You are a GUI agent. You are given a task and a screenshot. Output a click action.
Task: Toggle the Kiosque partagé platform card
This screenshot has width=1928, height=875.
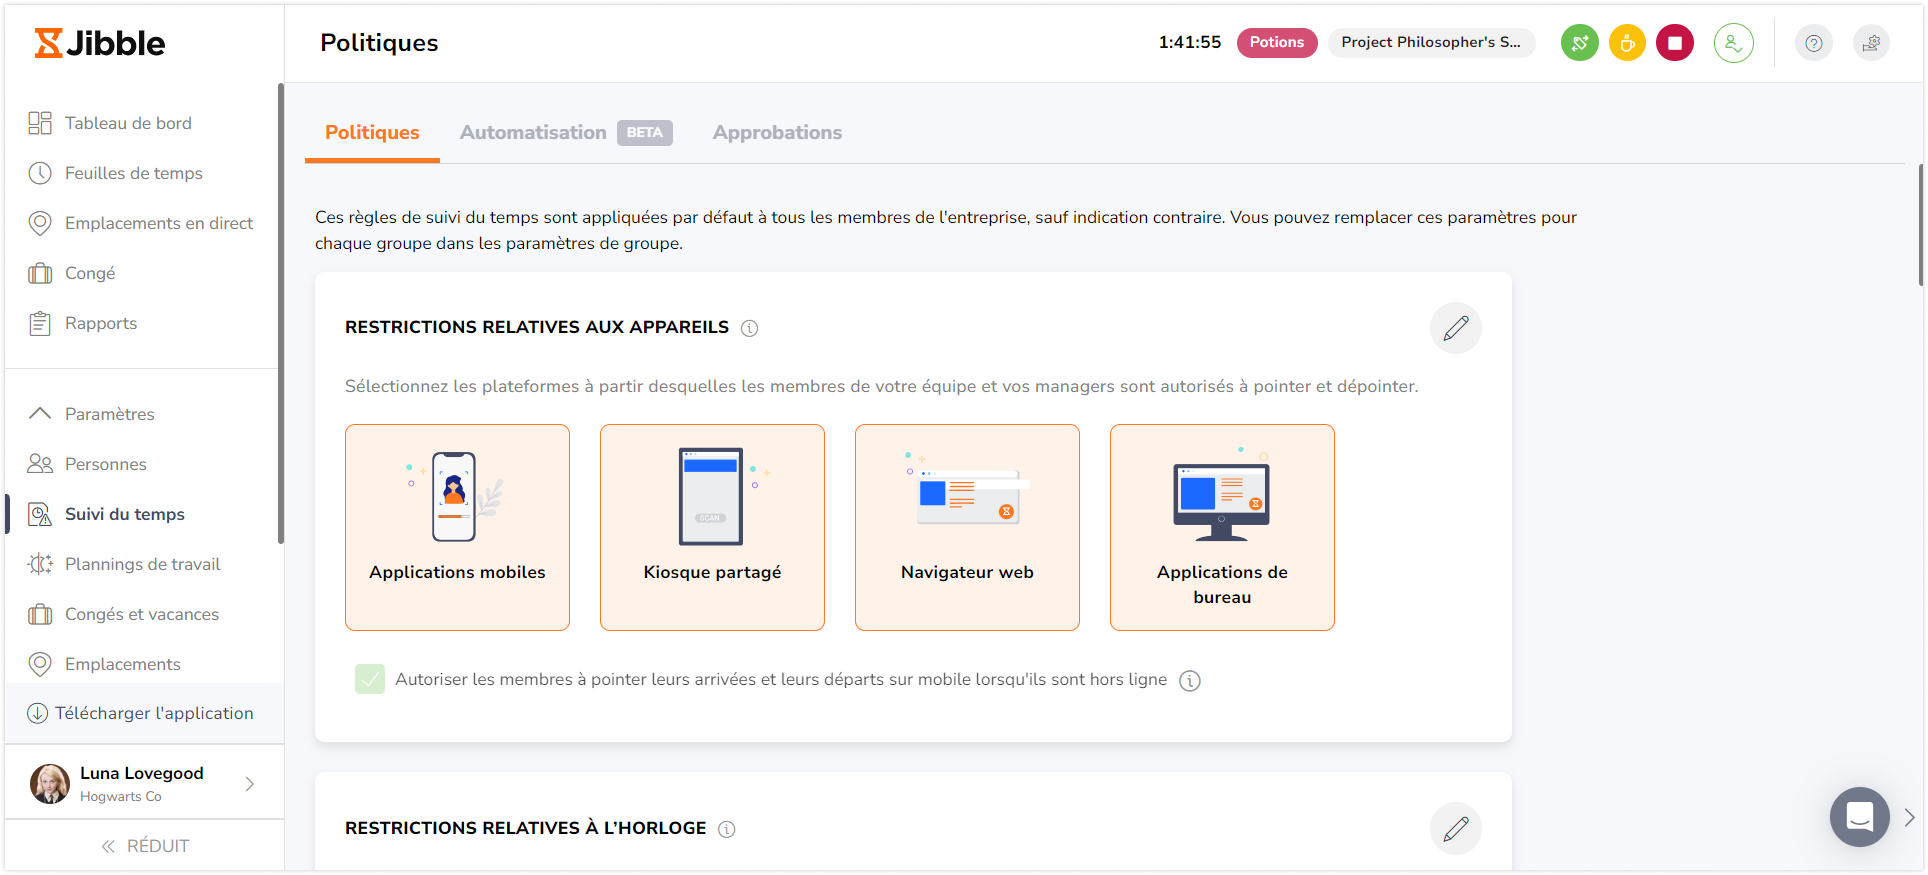pos(712,527)
